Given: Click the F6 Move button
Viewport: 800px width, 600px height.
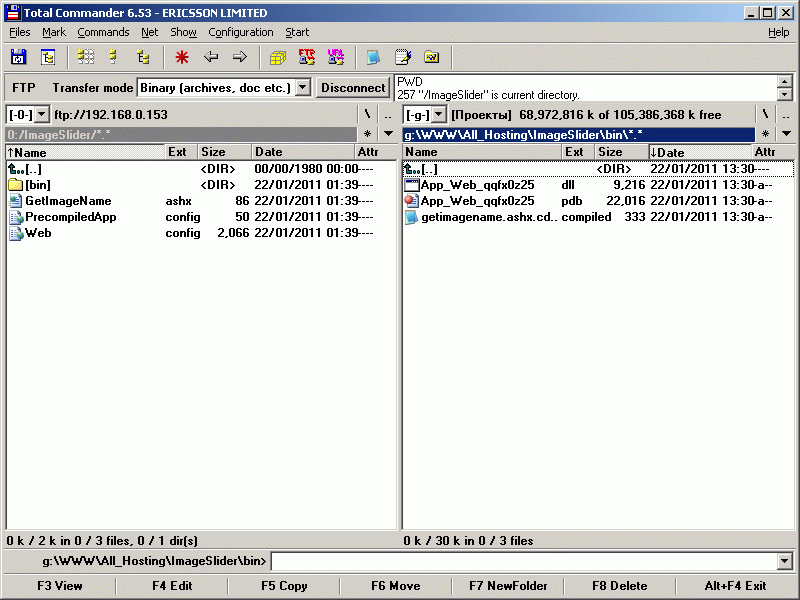Looking at the screenshot, I should pyautogui.click(x=396, y=586).
